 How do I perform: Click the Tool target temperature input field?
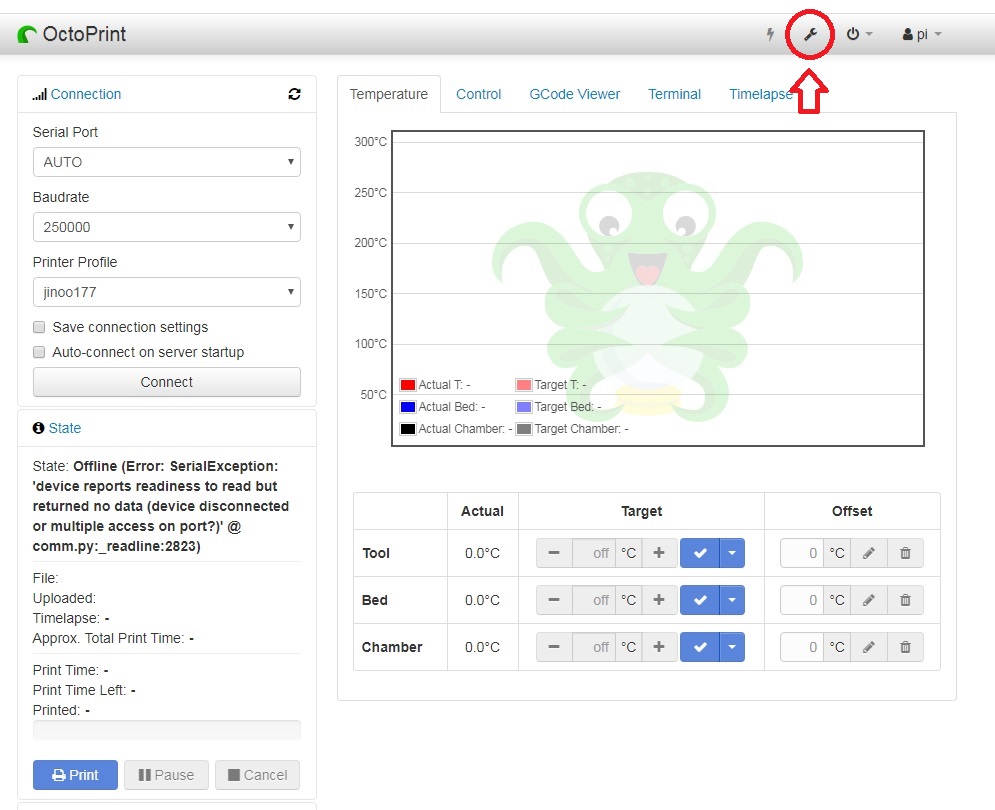594,553
